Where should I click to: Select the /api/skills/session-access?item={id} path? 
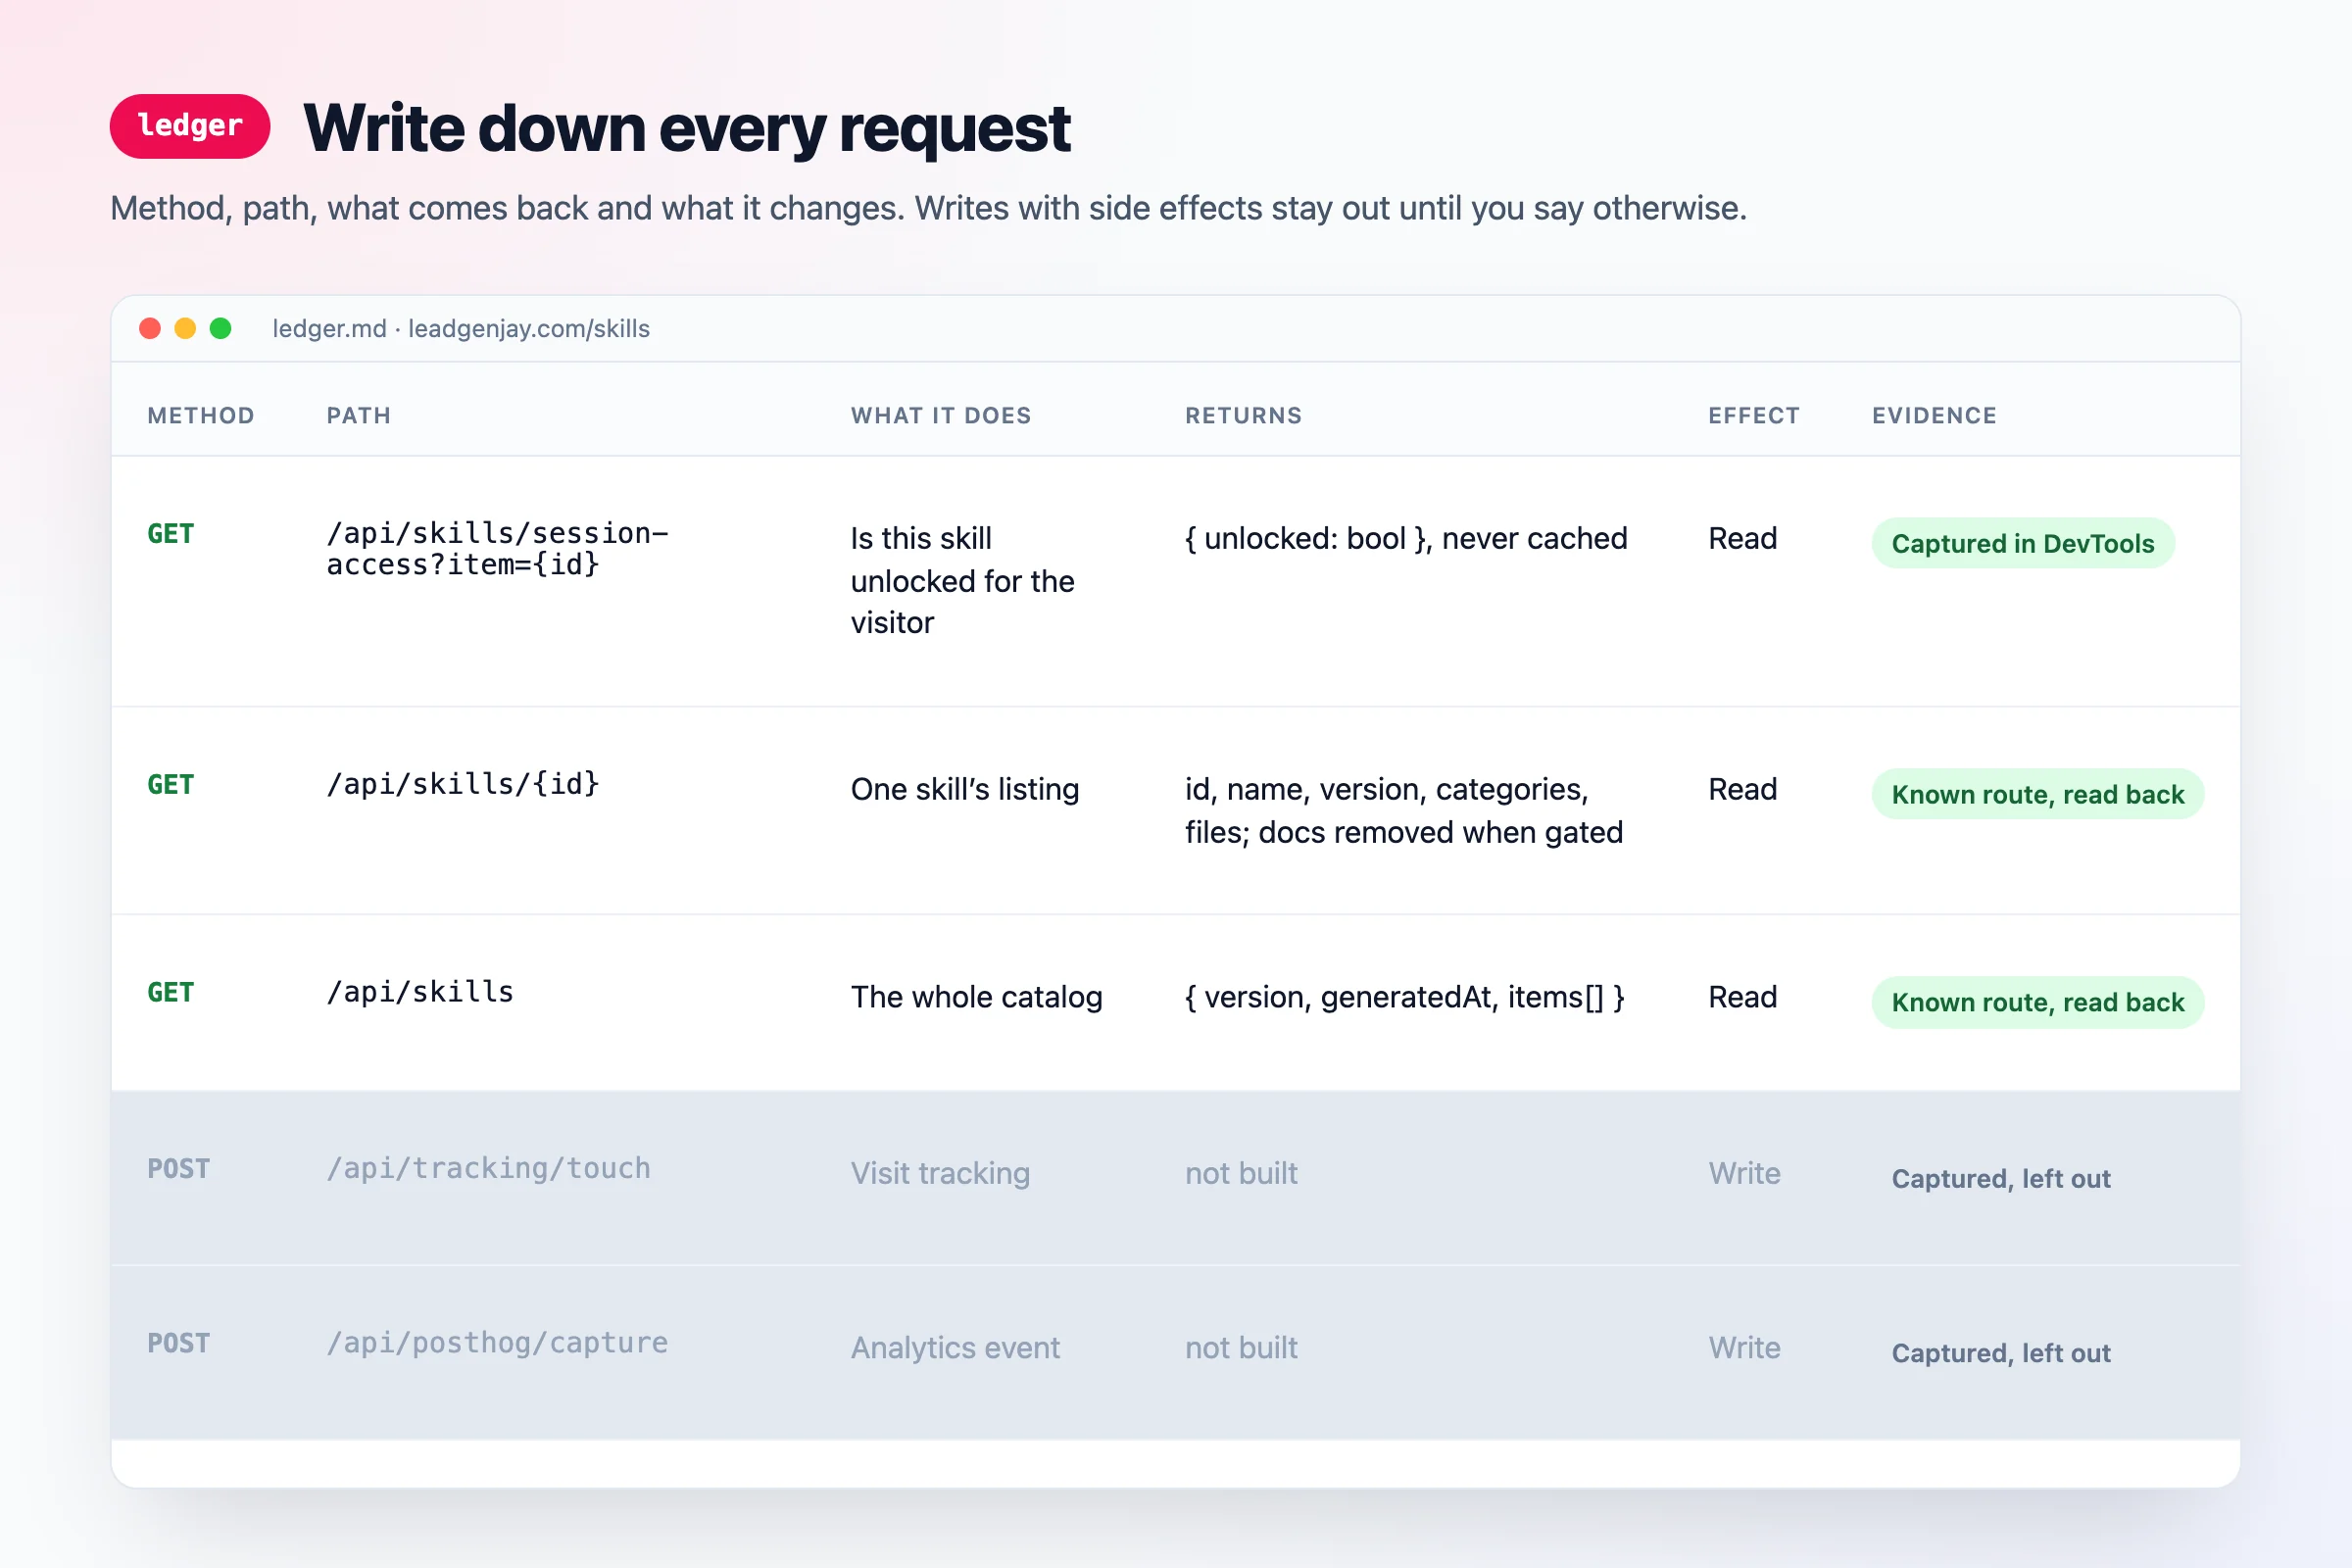click(497, 549)
